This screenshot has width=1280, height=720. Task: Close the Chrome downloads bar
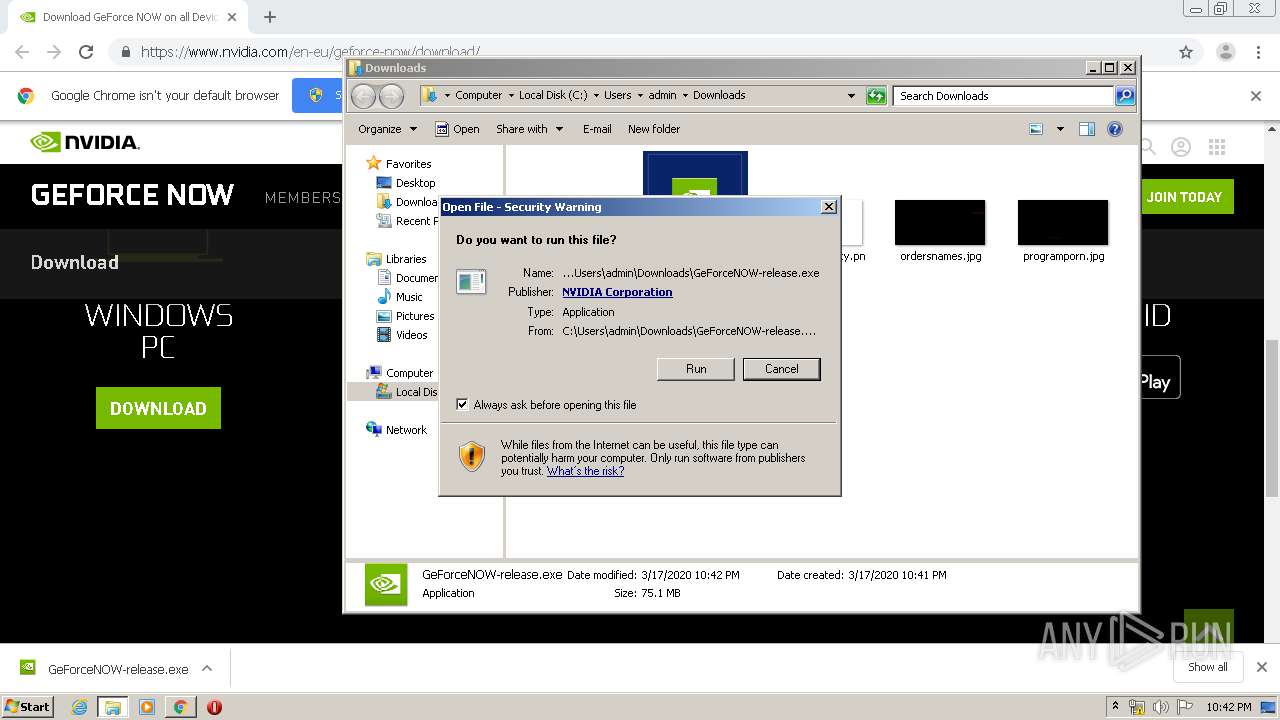1262,667
